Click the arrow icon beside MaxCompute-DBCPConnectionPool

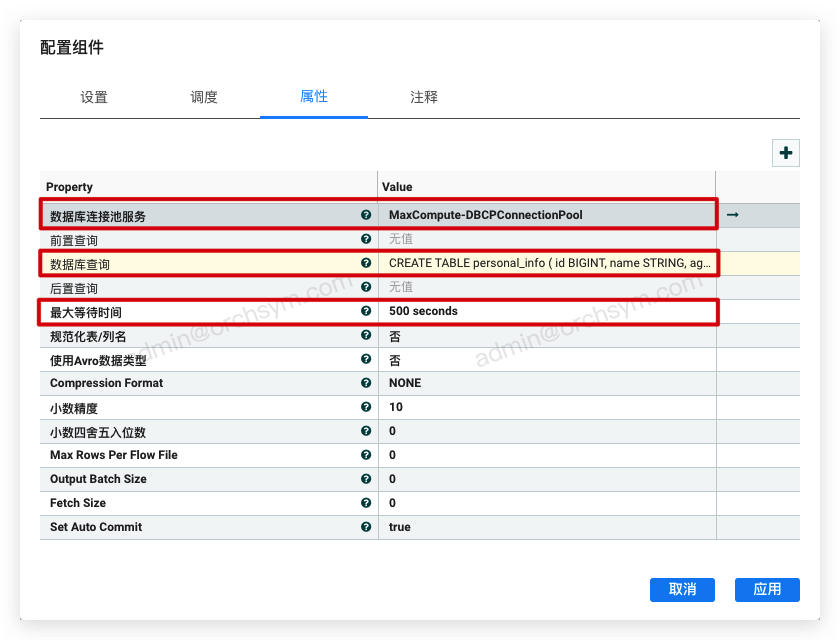[x=732, y=215]
